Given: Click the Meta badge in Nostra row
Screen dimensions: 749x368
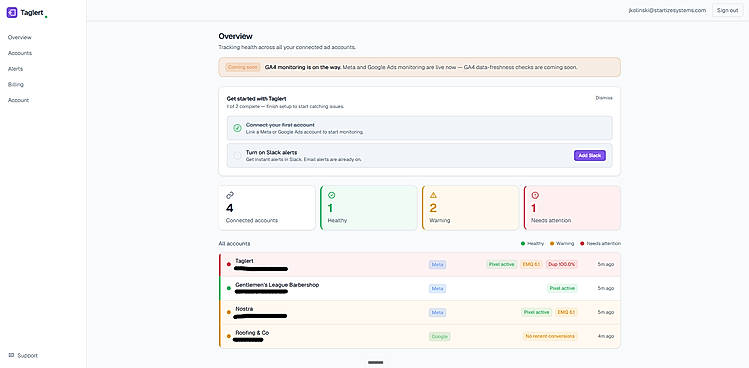Looking at the screenshot, I should point(438,312).
